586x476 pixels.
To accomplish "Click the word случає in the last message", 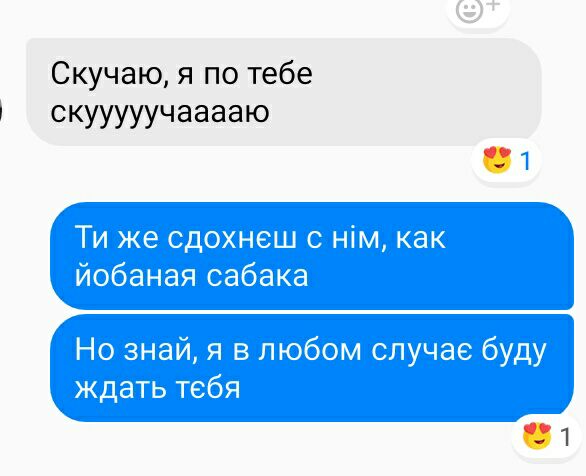I will [422, 351].
